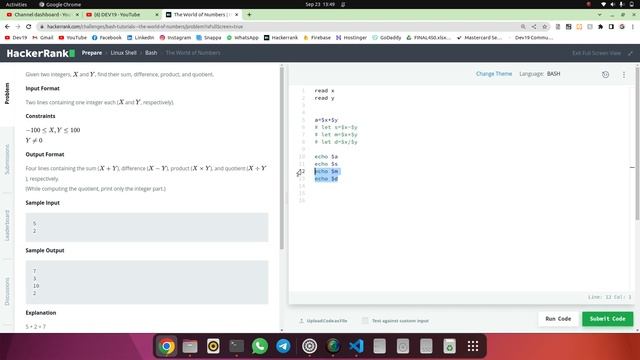Click the share icon in address bar
The image size is (640, 360).
coord(534,27)
